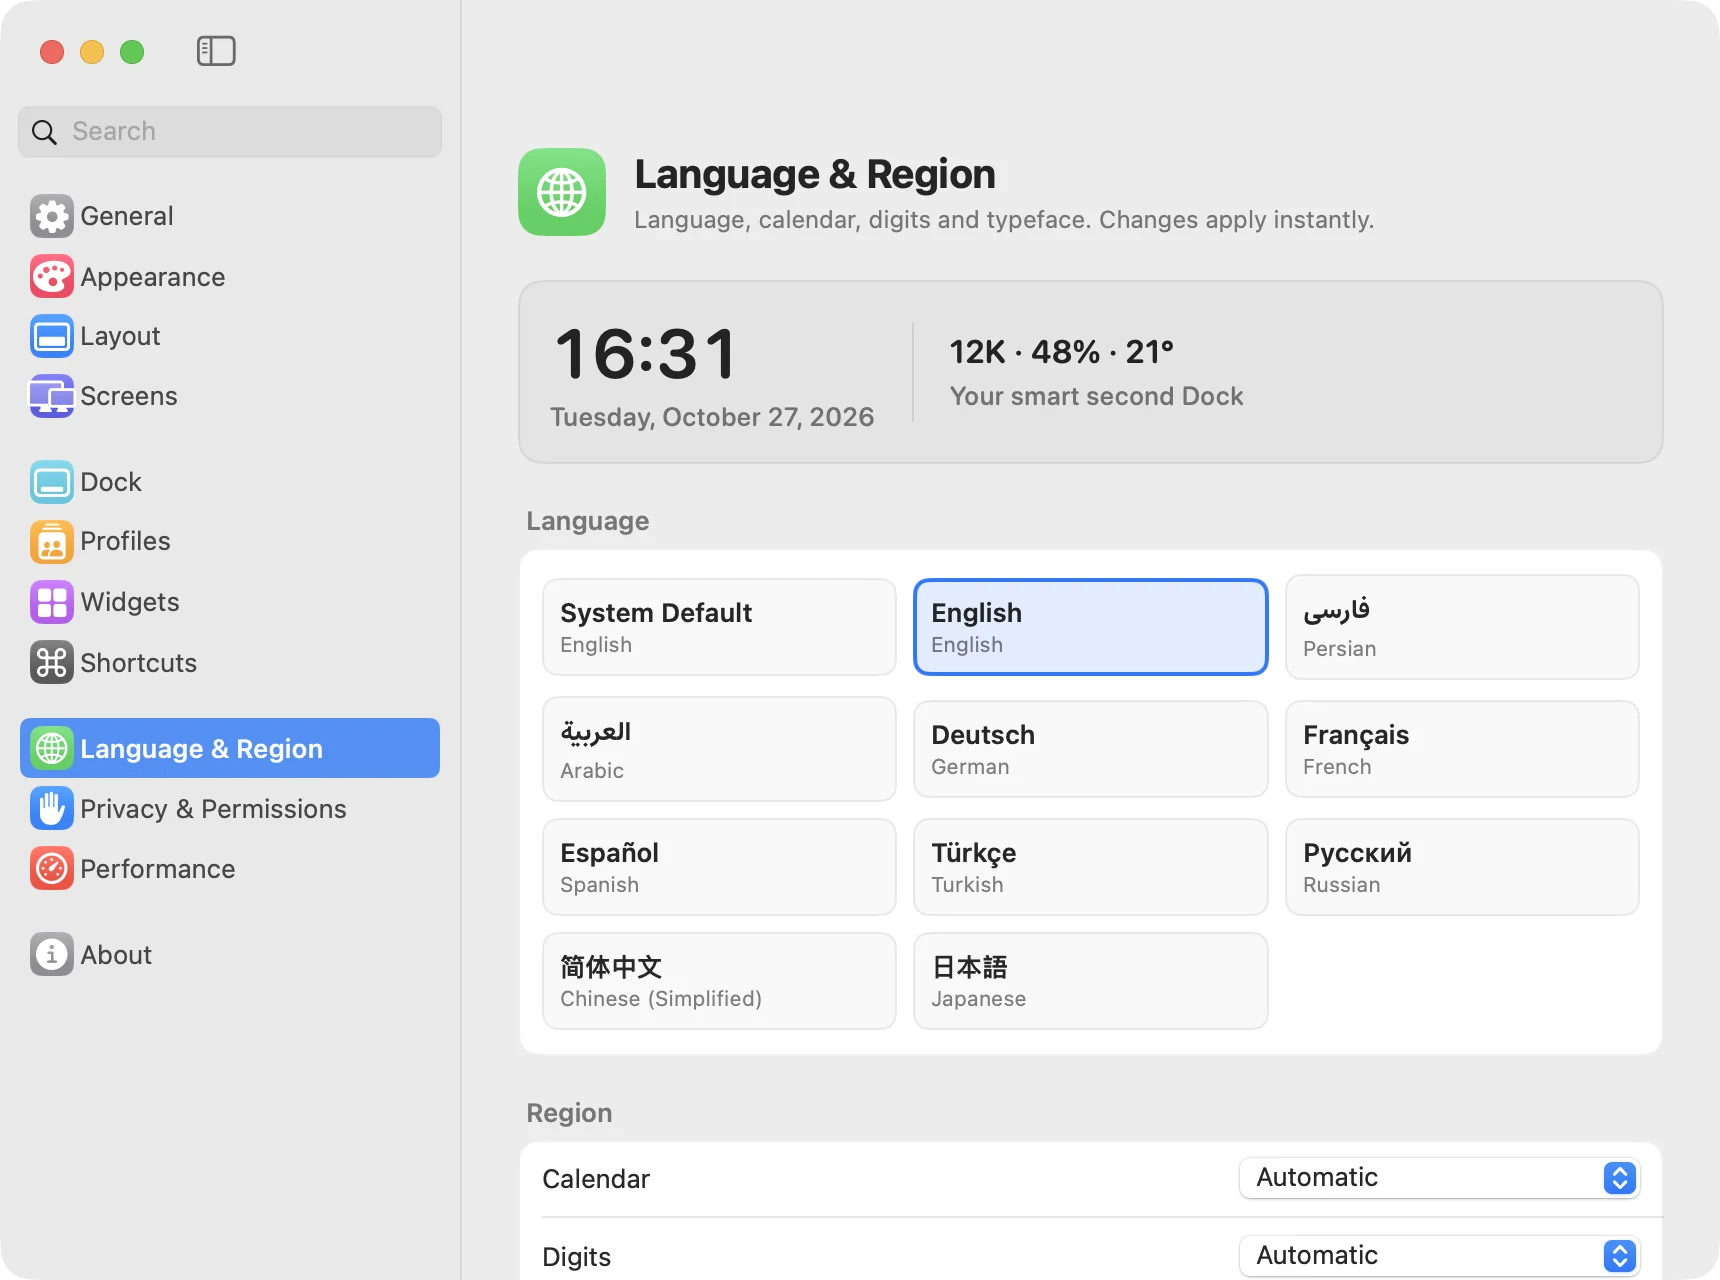Choose Русский language card
Image resolution: width=1720 pixels, height=1280 pixels.
click(x=1462, y=867)
